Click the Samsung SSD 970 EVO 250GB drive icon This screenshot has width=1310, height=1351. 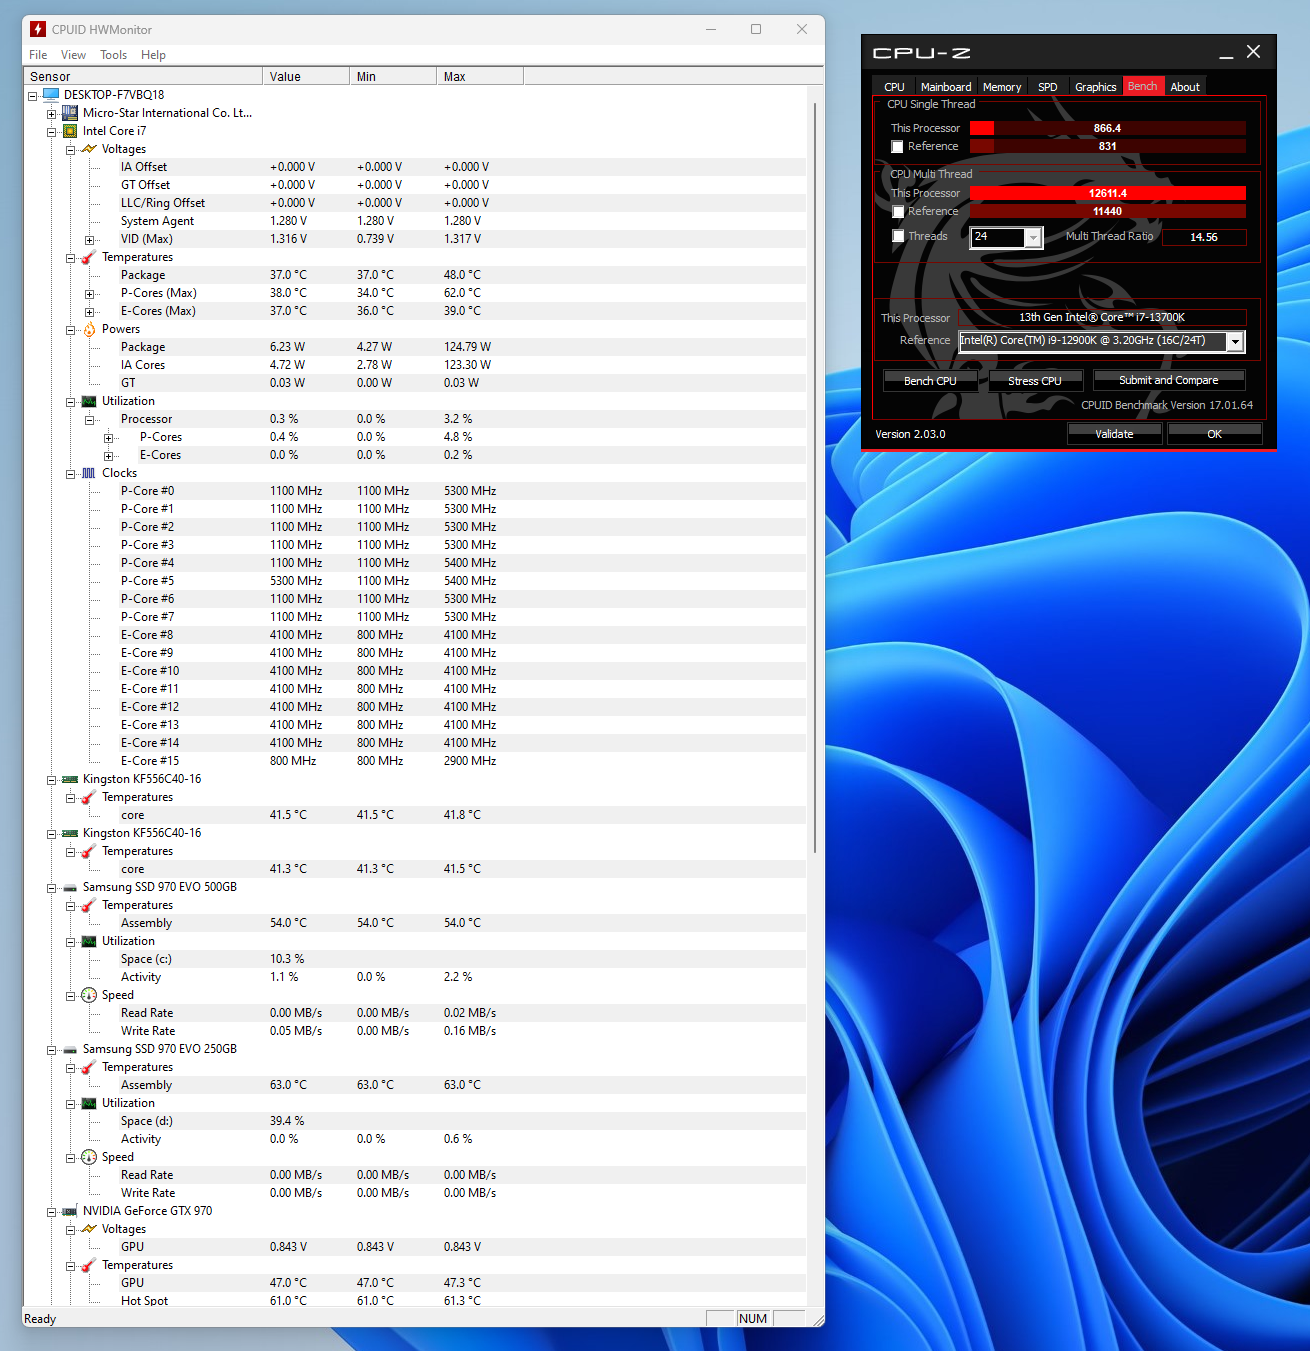(70, 1049)
